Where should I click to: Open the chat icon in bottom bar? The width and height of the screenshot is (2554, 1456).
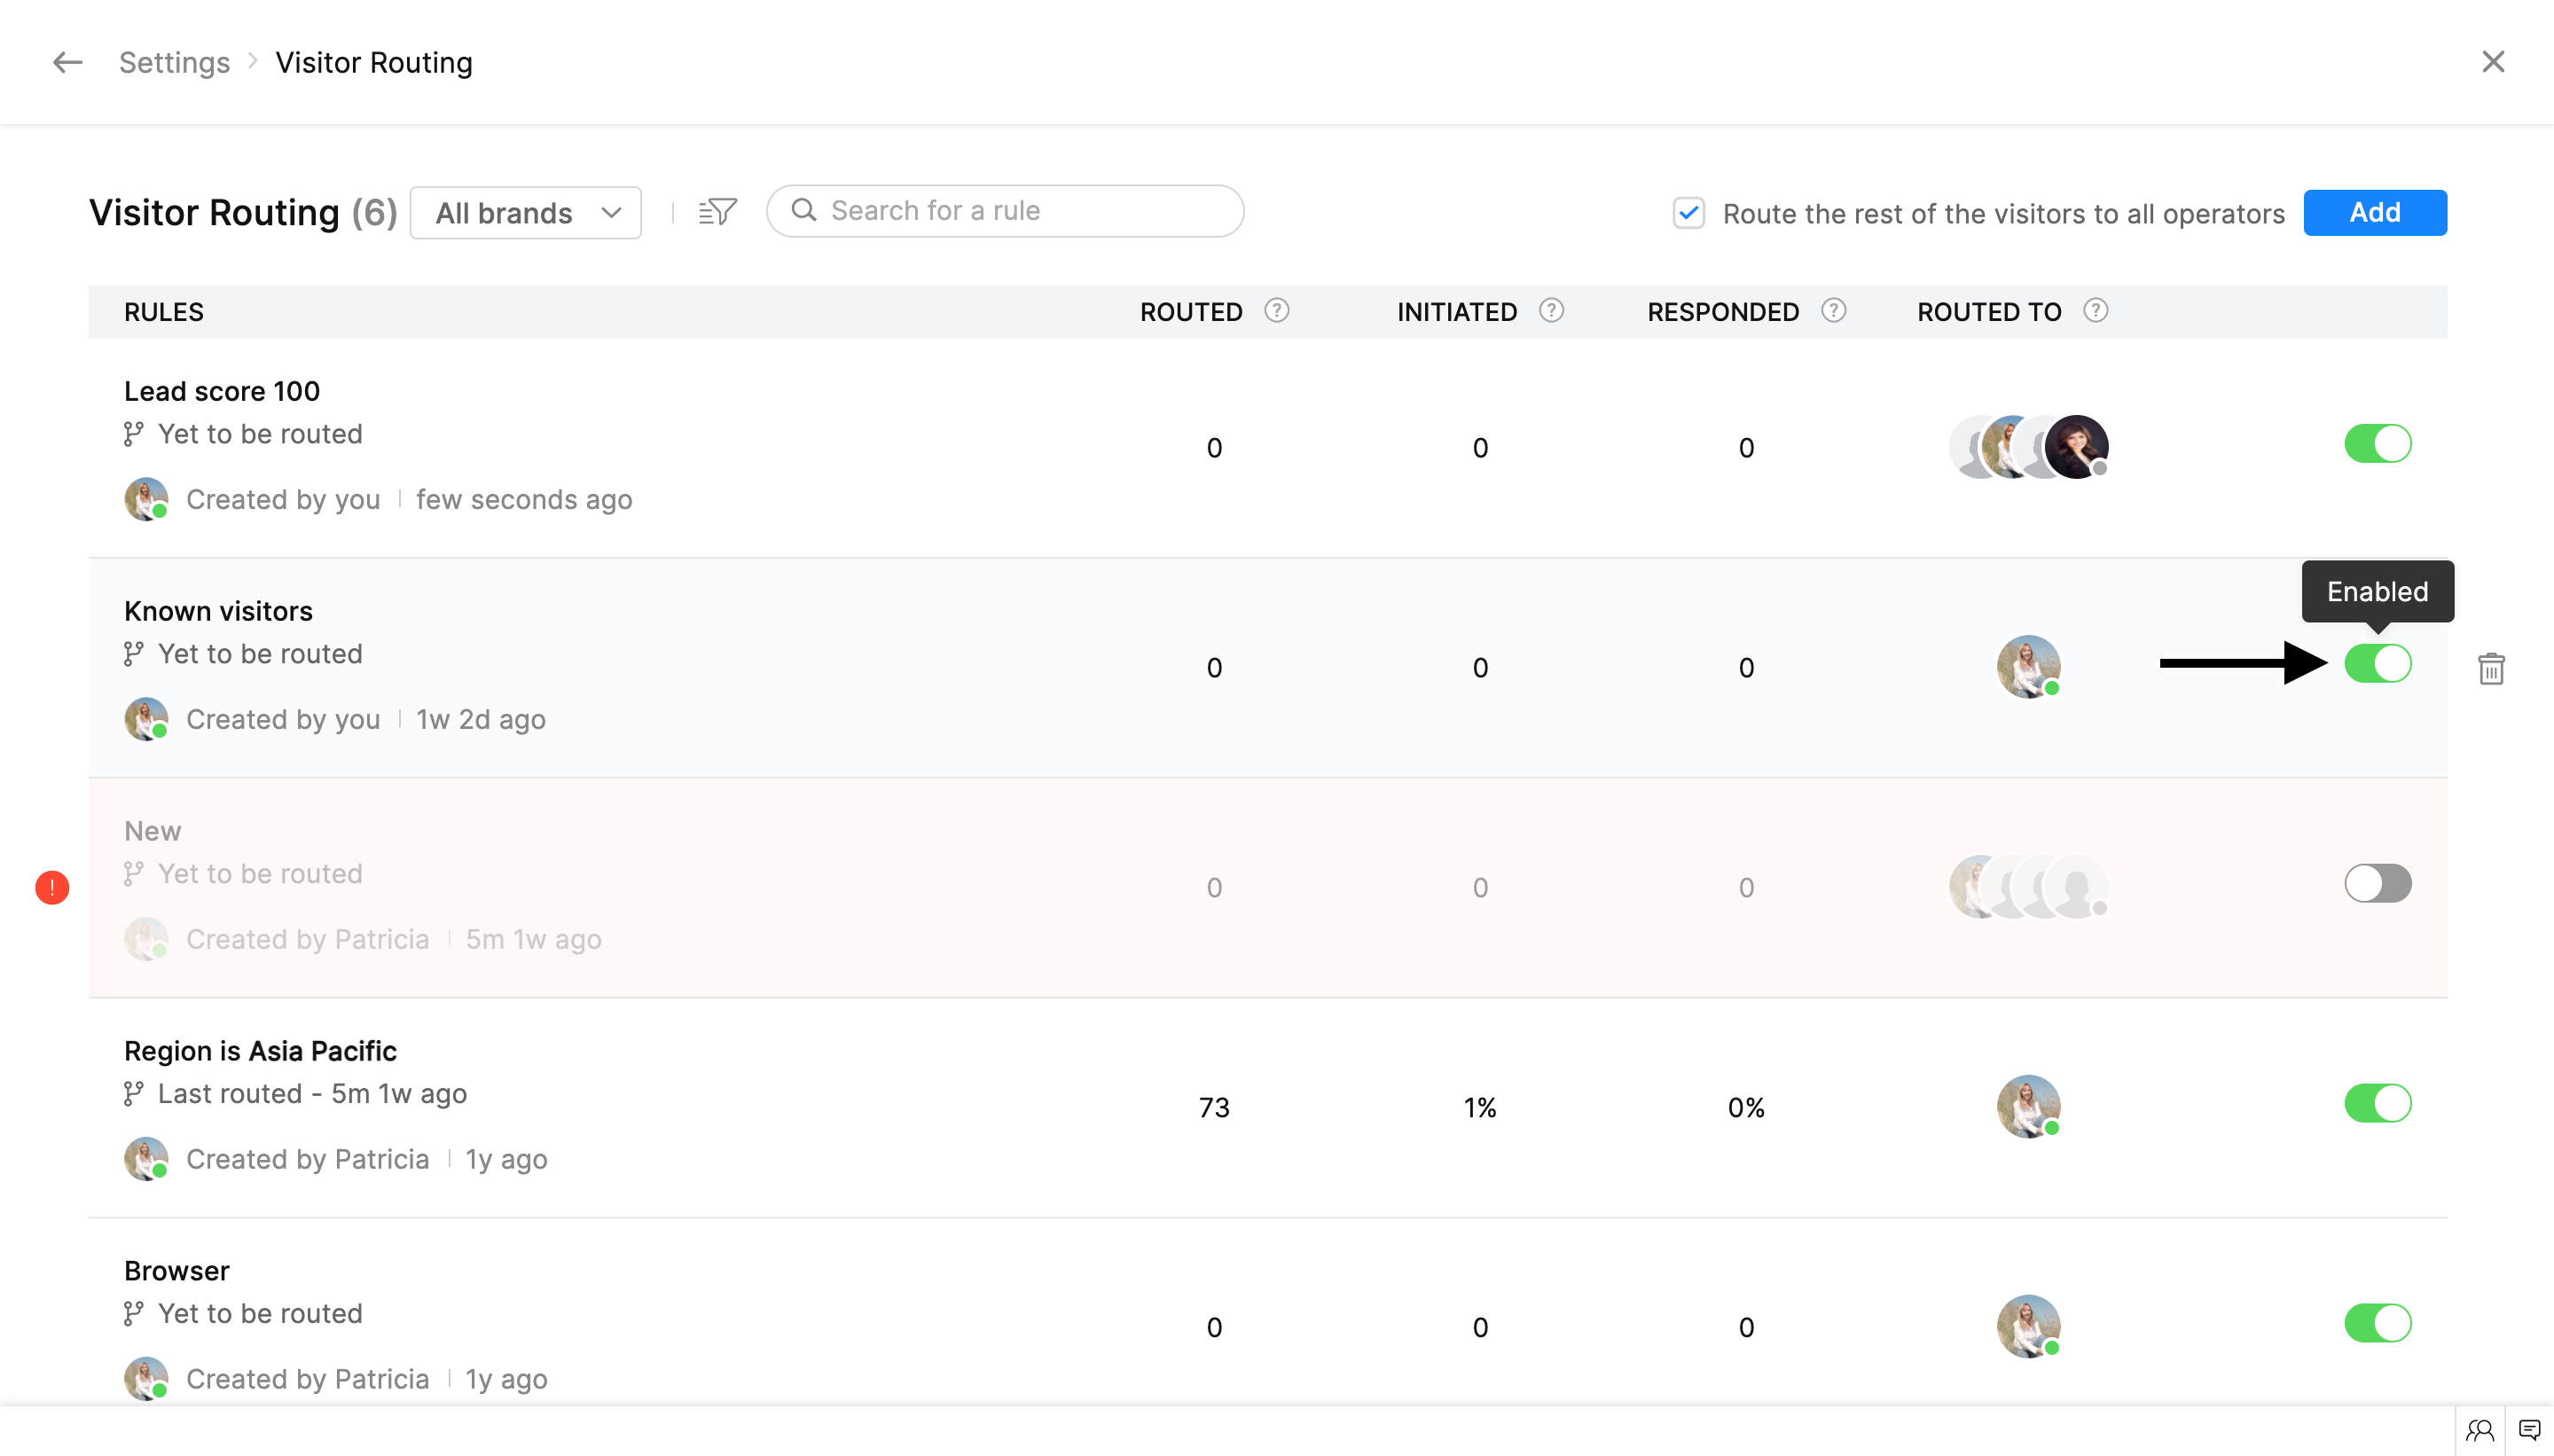click(x=2529, y=1430)
